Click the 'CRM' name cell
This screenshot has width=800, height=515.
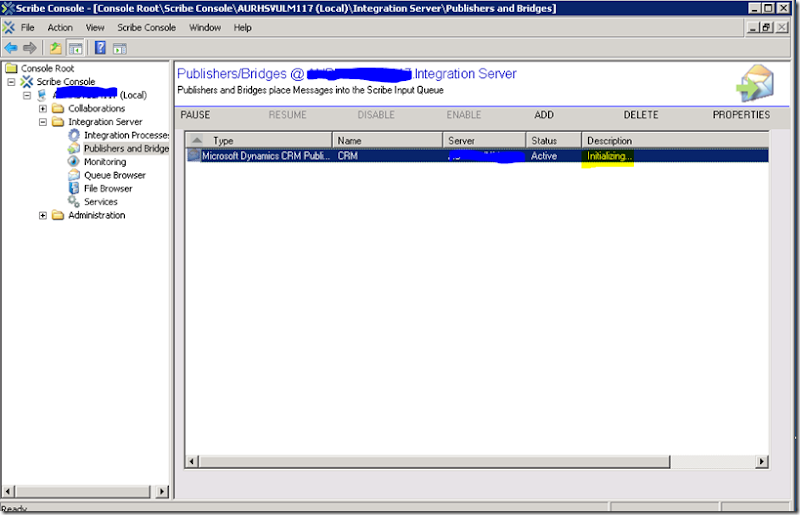point(347,156)
